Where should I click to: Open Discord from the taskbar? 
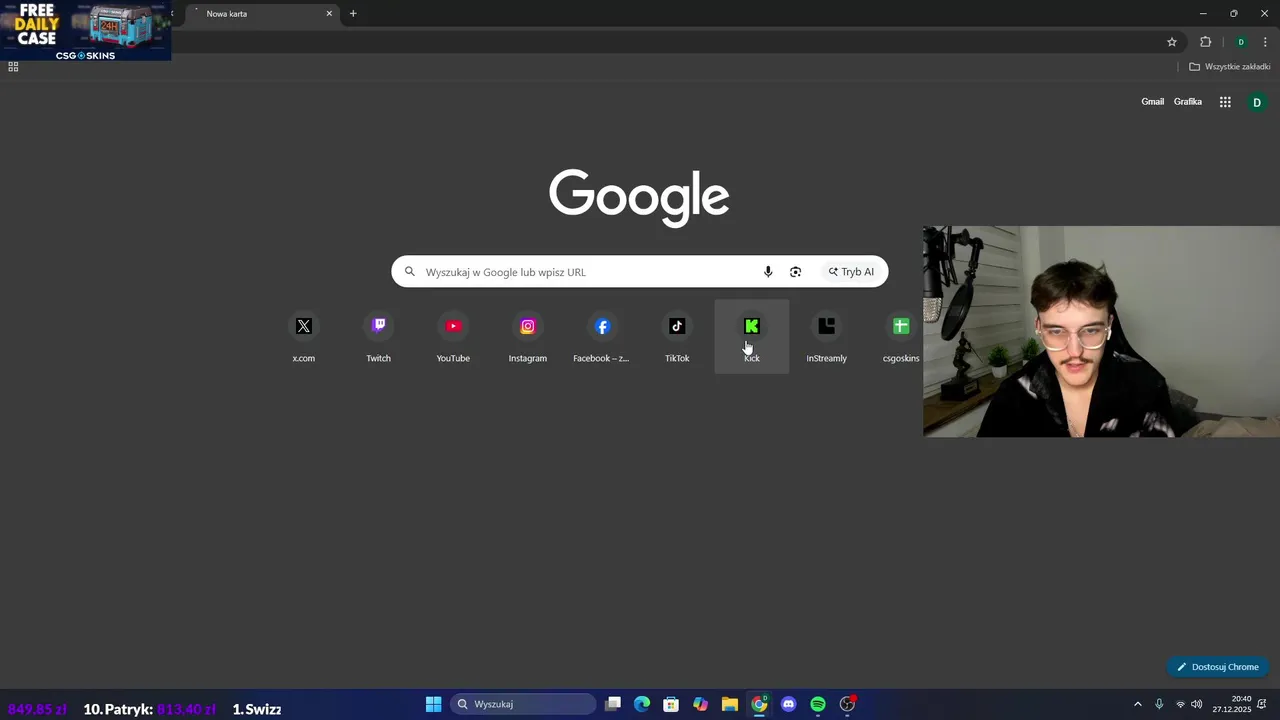(x=789, y=704)
